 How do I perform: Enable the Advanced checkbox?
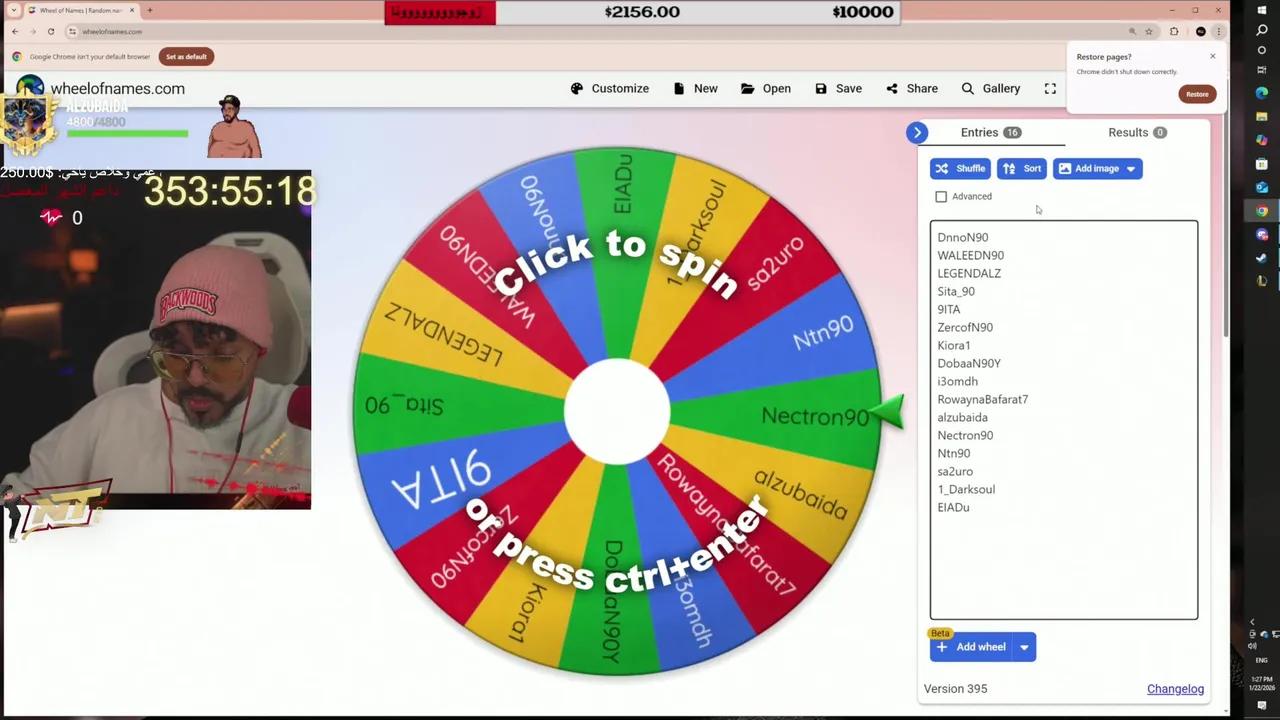[941, 197]
